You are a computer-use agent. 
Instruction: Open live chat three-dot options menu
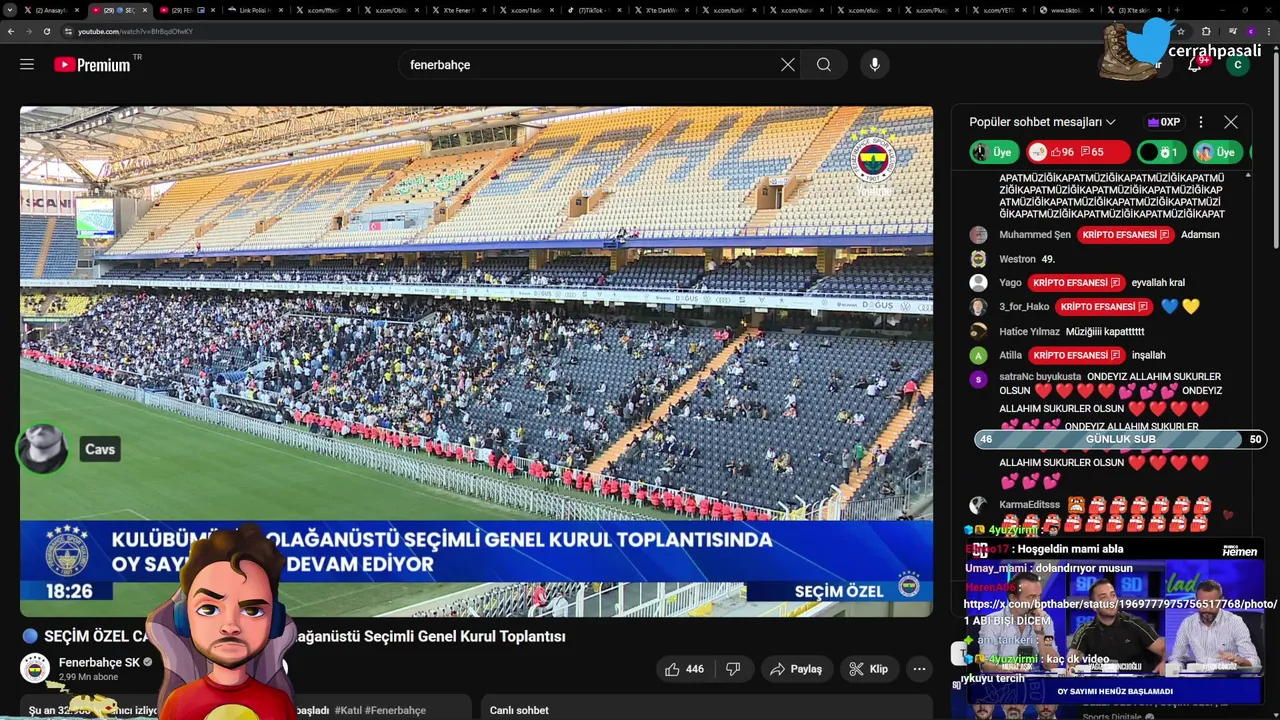click(1201, 122)
